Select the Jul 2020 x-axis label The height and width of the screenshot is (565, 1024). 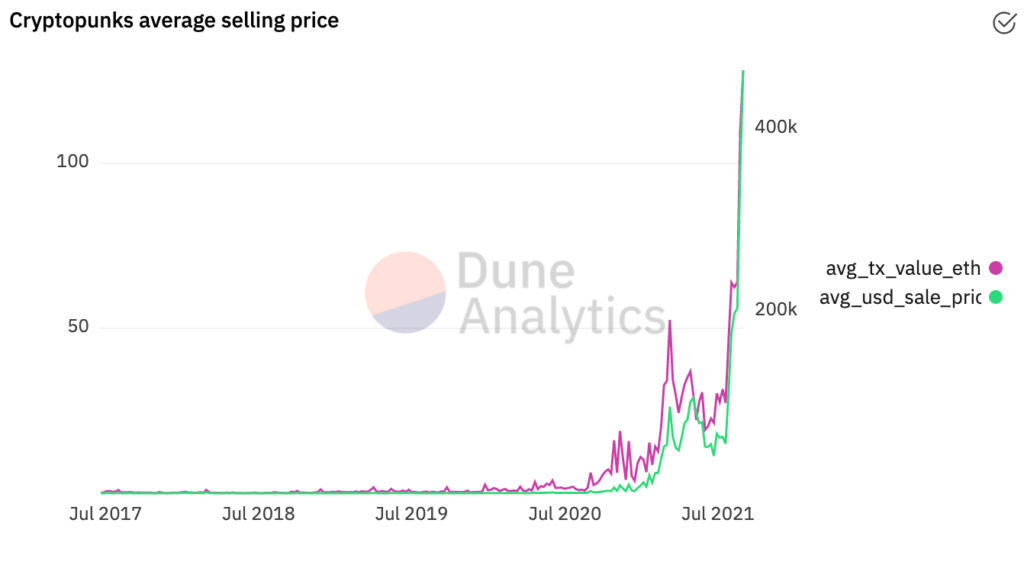[564, 513]
